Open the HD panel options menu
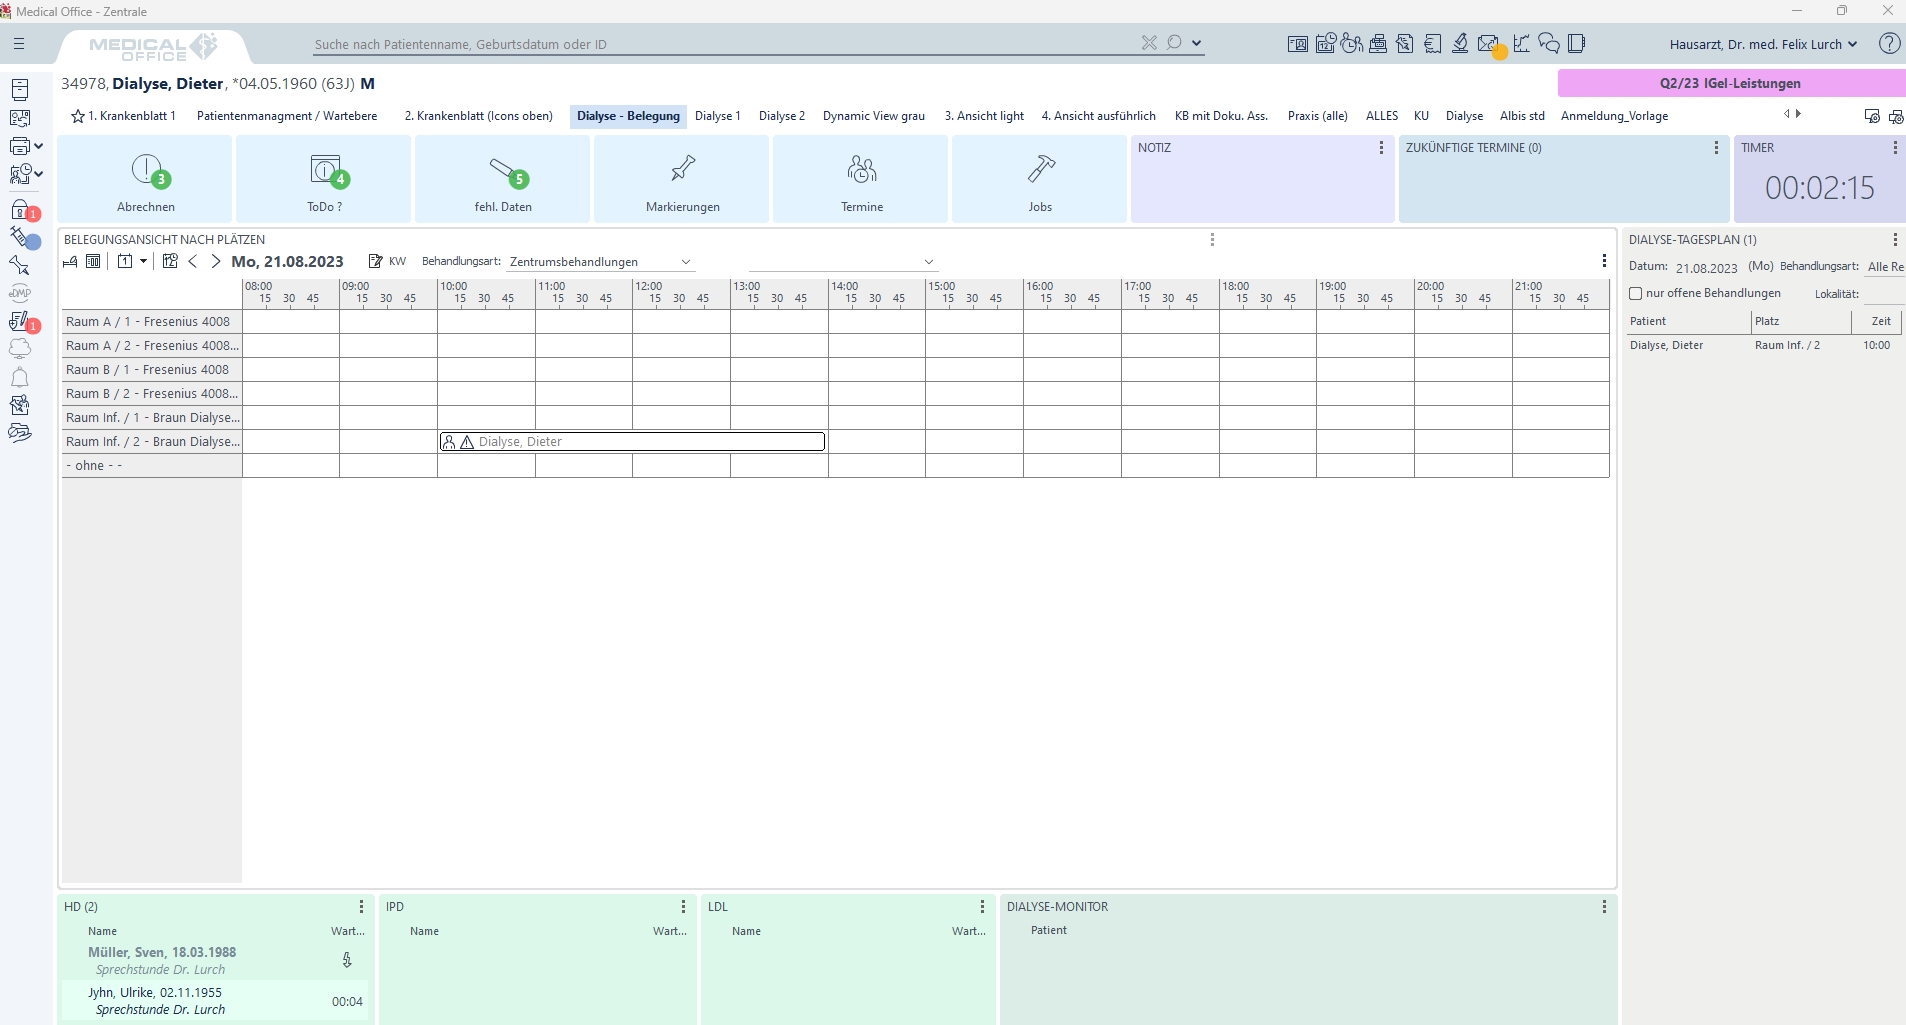The width and height of the screenshot is (1906, 1025). 361,907
